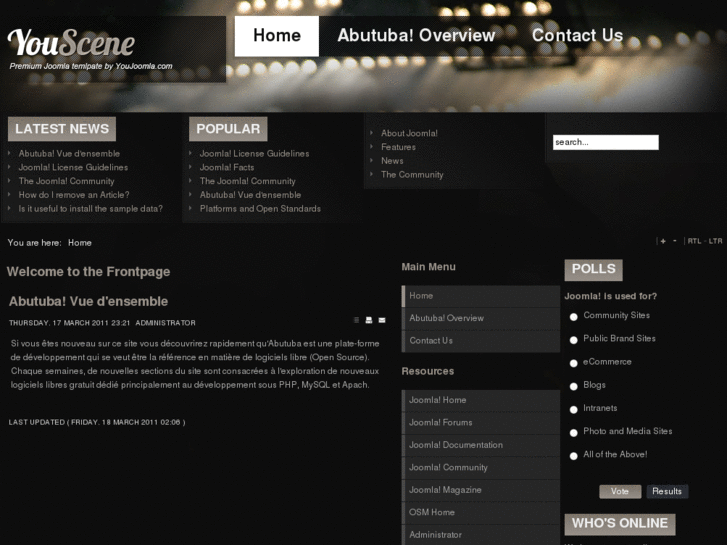This screenshot has width=727, height=545.
Task: Open Features link
Action: [398, 147]
